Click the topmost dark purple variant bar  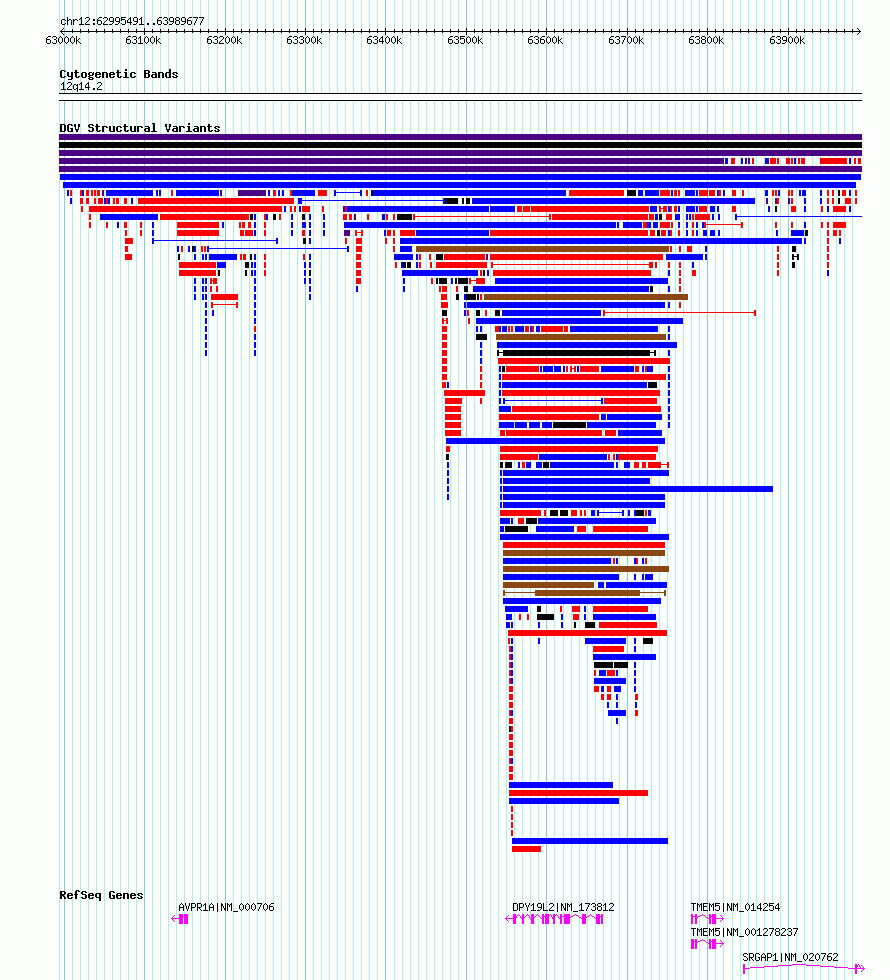[x=461, y=137]
